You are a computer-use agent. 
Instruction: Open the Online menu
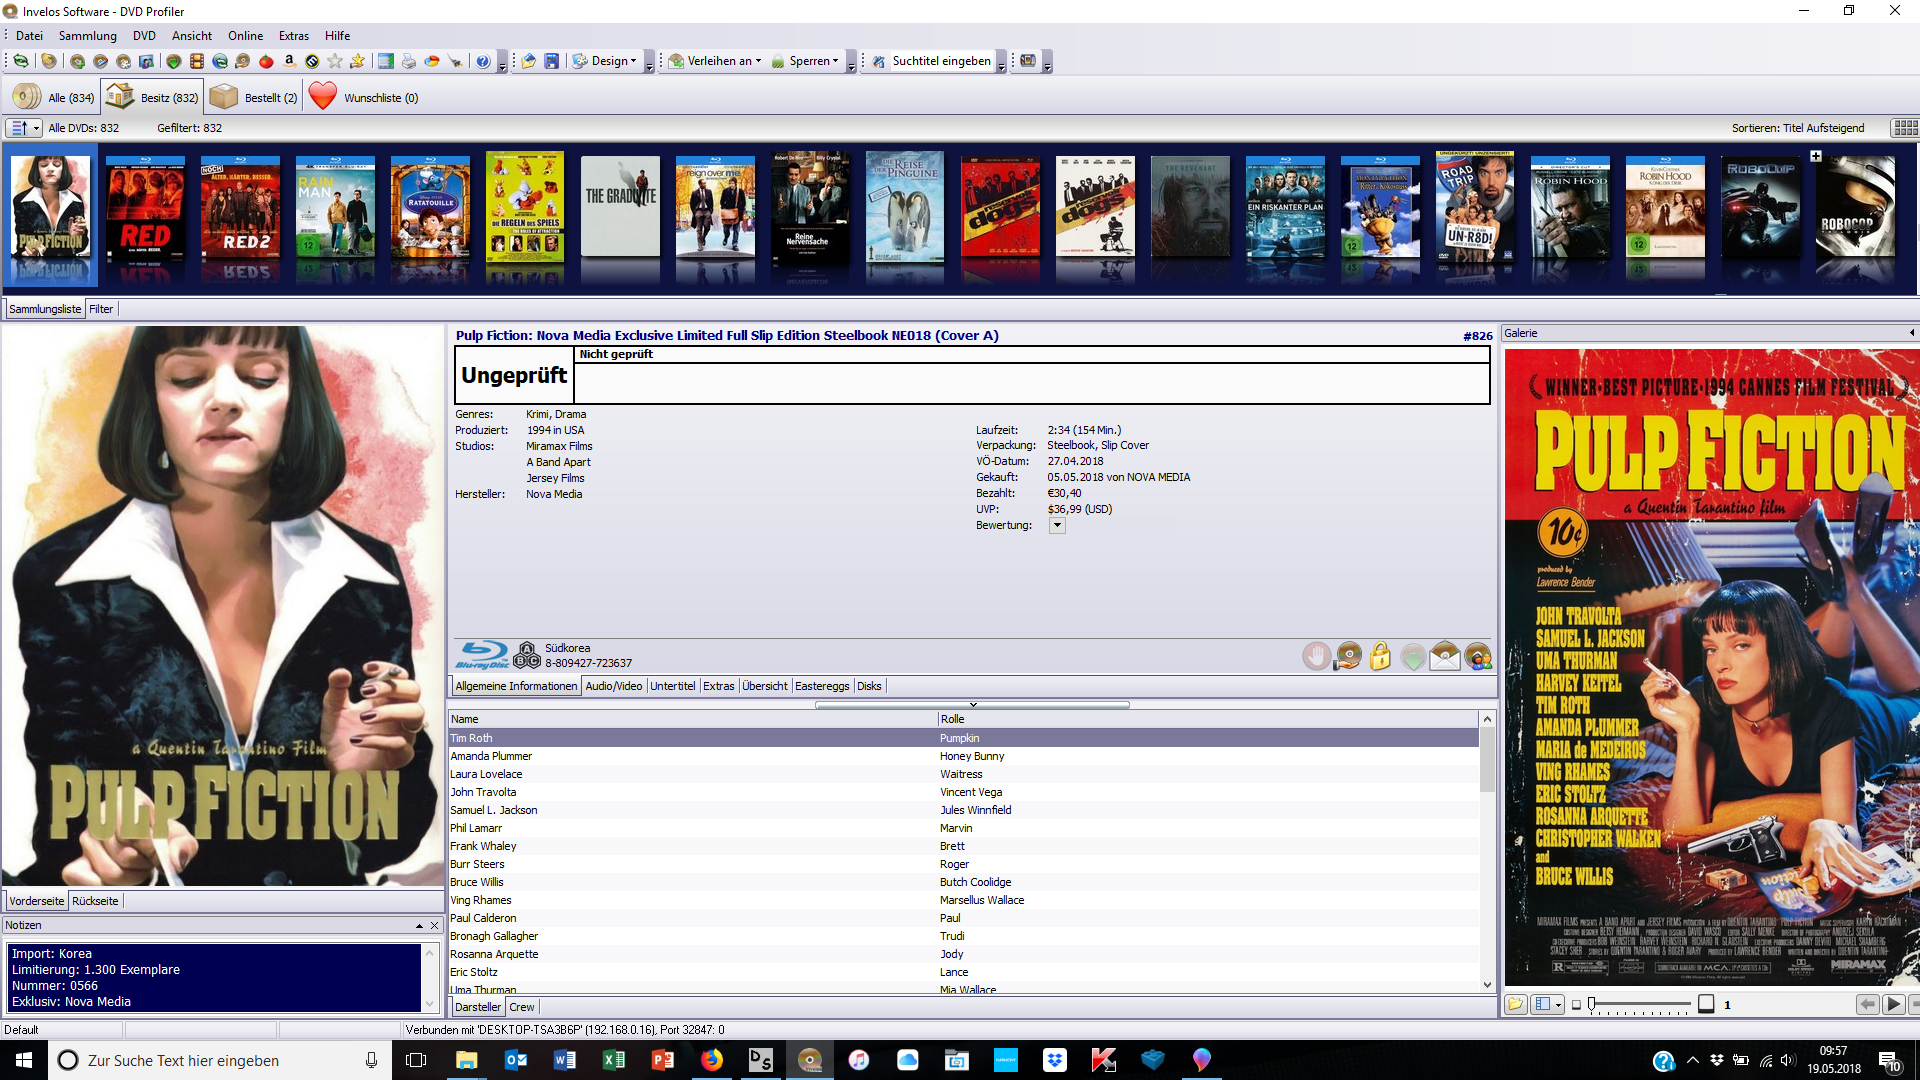(245, 35)
